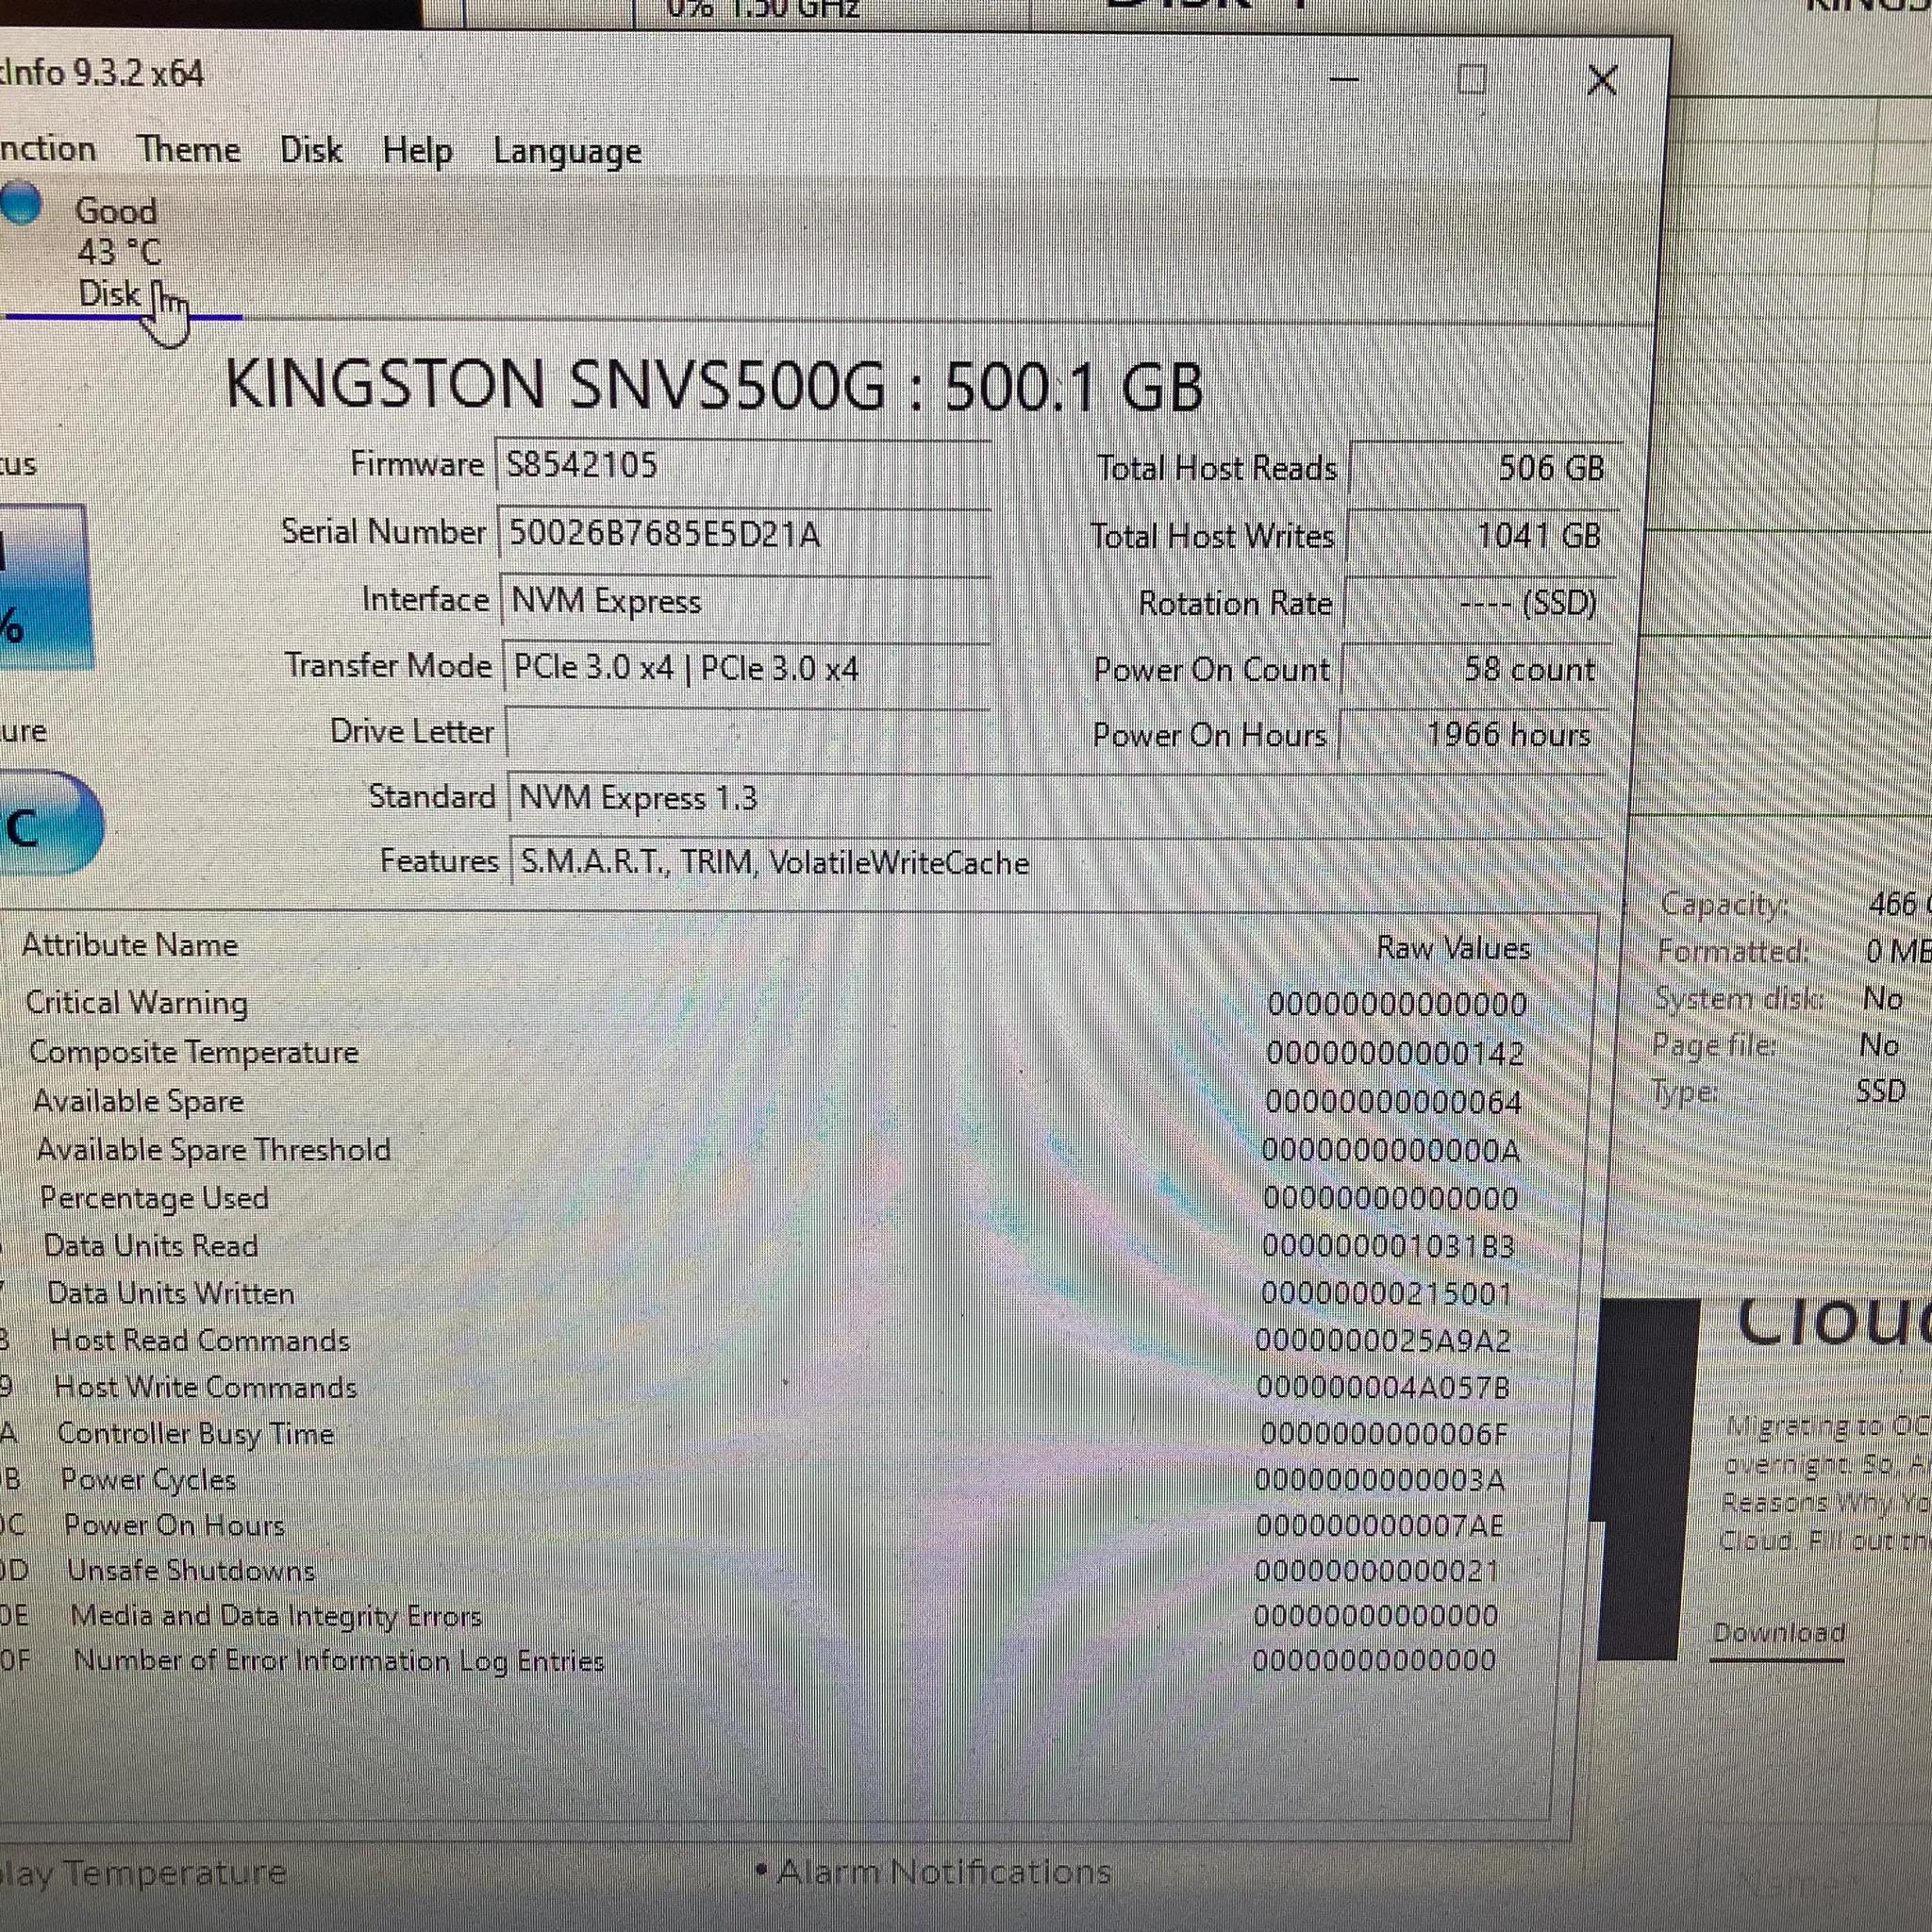Open the Theme menu
This screenshot has width=1932, height=1932.
pos(189,150)
